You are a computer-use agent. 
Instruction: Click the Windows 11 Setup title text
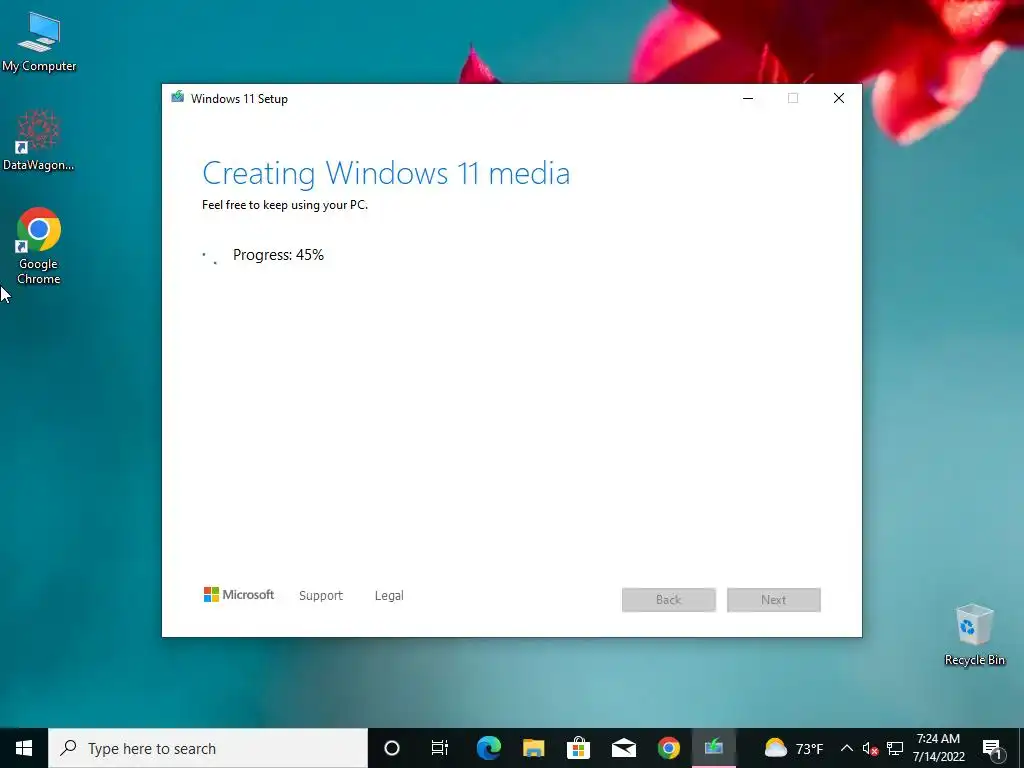[240, 99]
